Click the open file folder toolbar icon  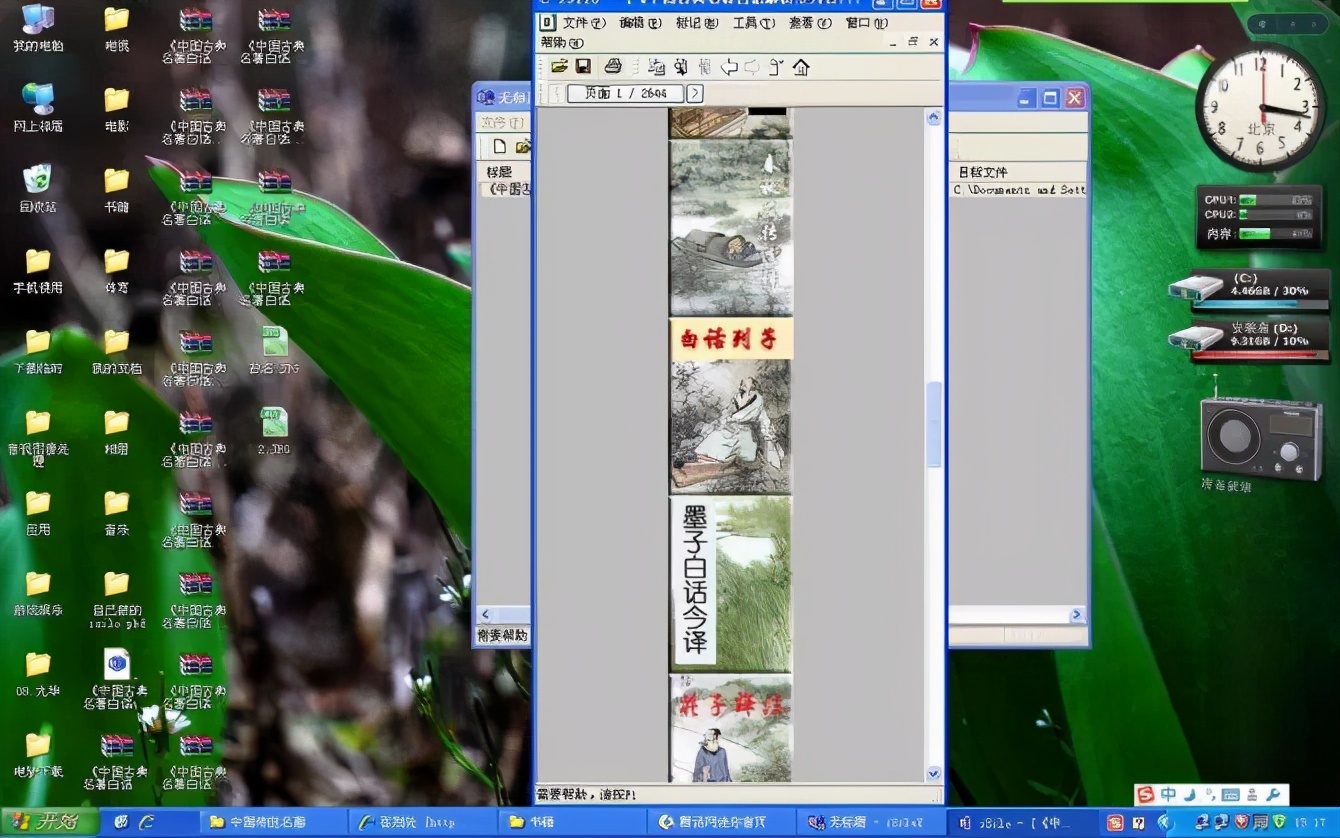click(559, 67)
